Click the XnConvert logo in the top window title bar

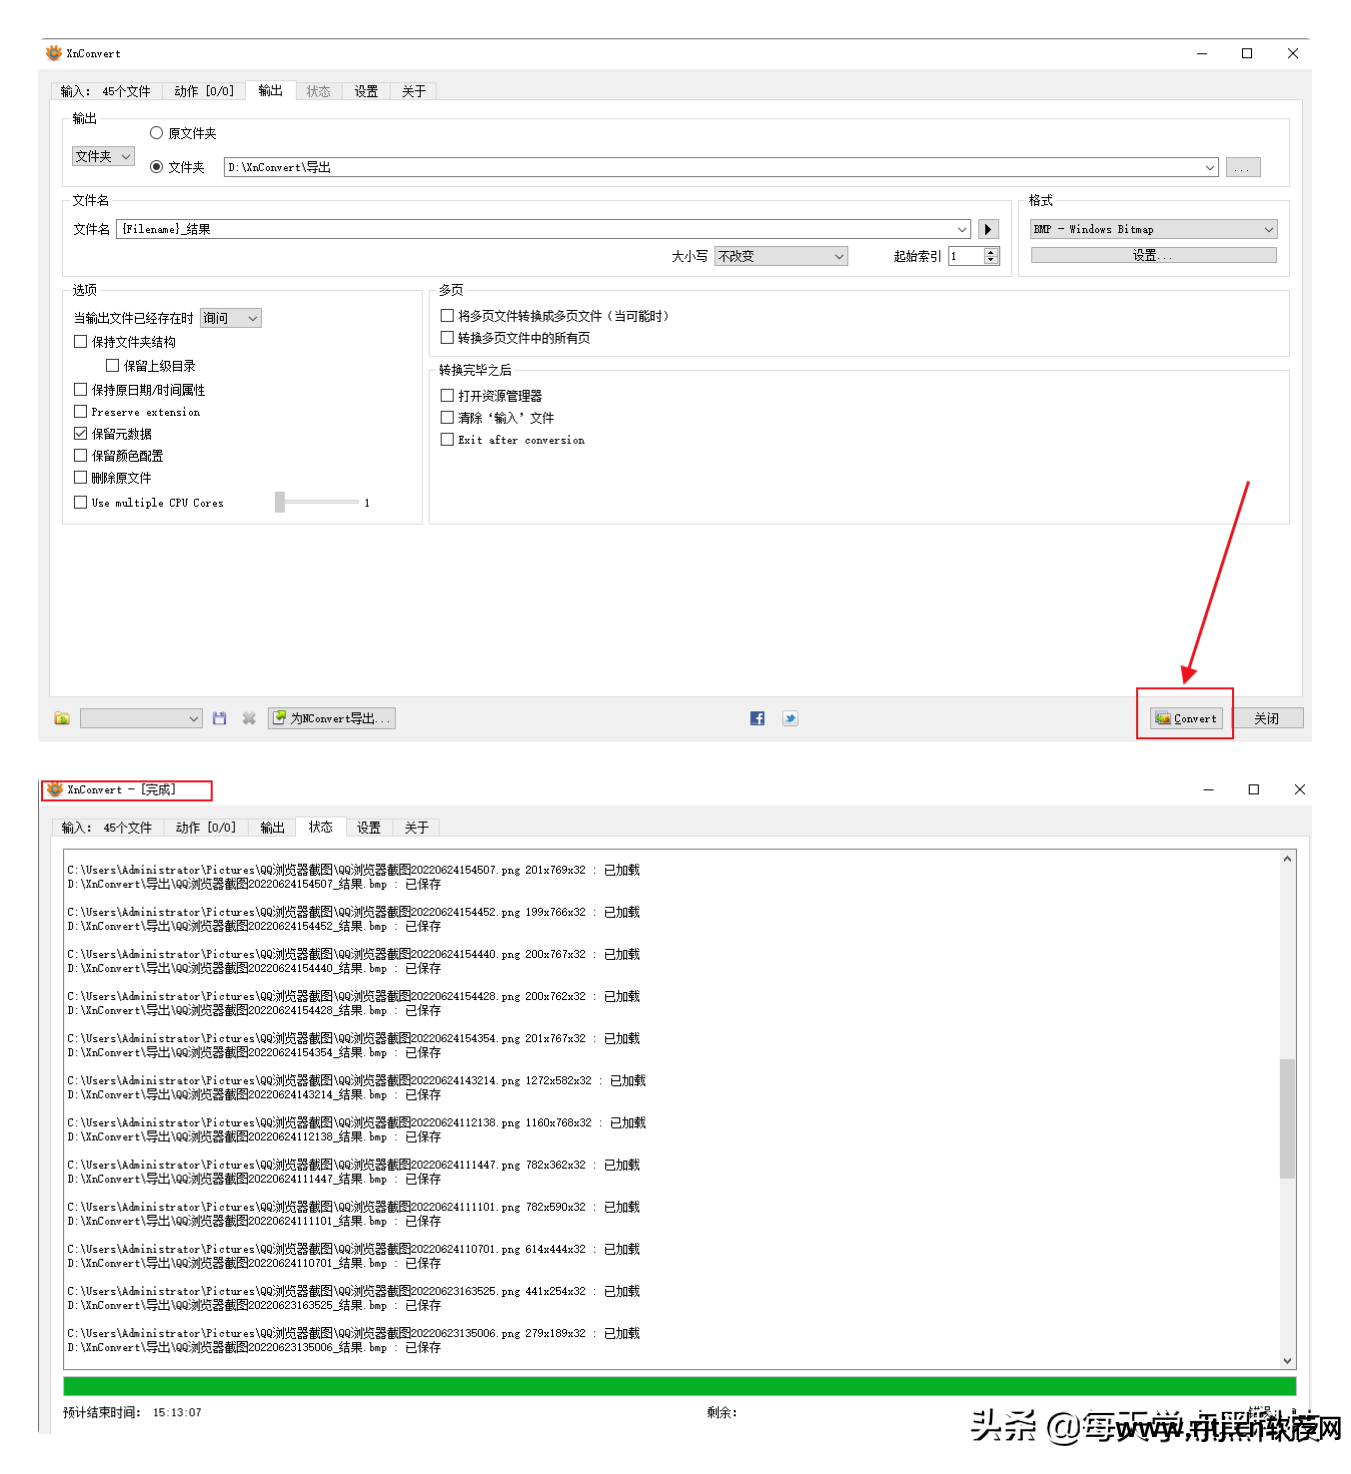(x=54, y=53)
